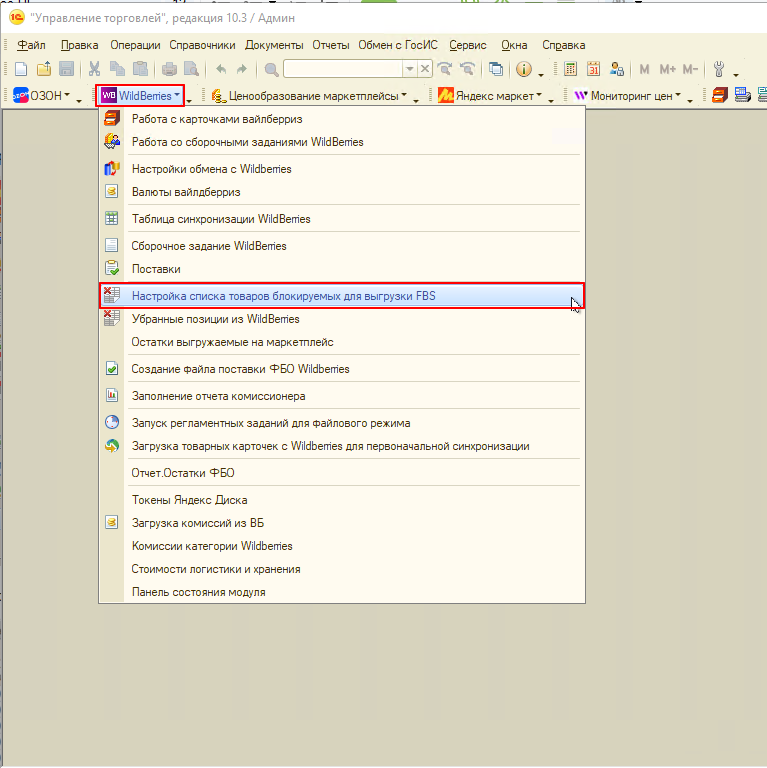The width and height of the screenshot is (767, 768).
Task: Open the Отчеты menu
Action: pyautogui.click(x=331, y=45)
